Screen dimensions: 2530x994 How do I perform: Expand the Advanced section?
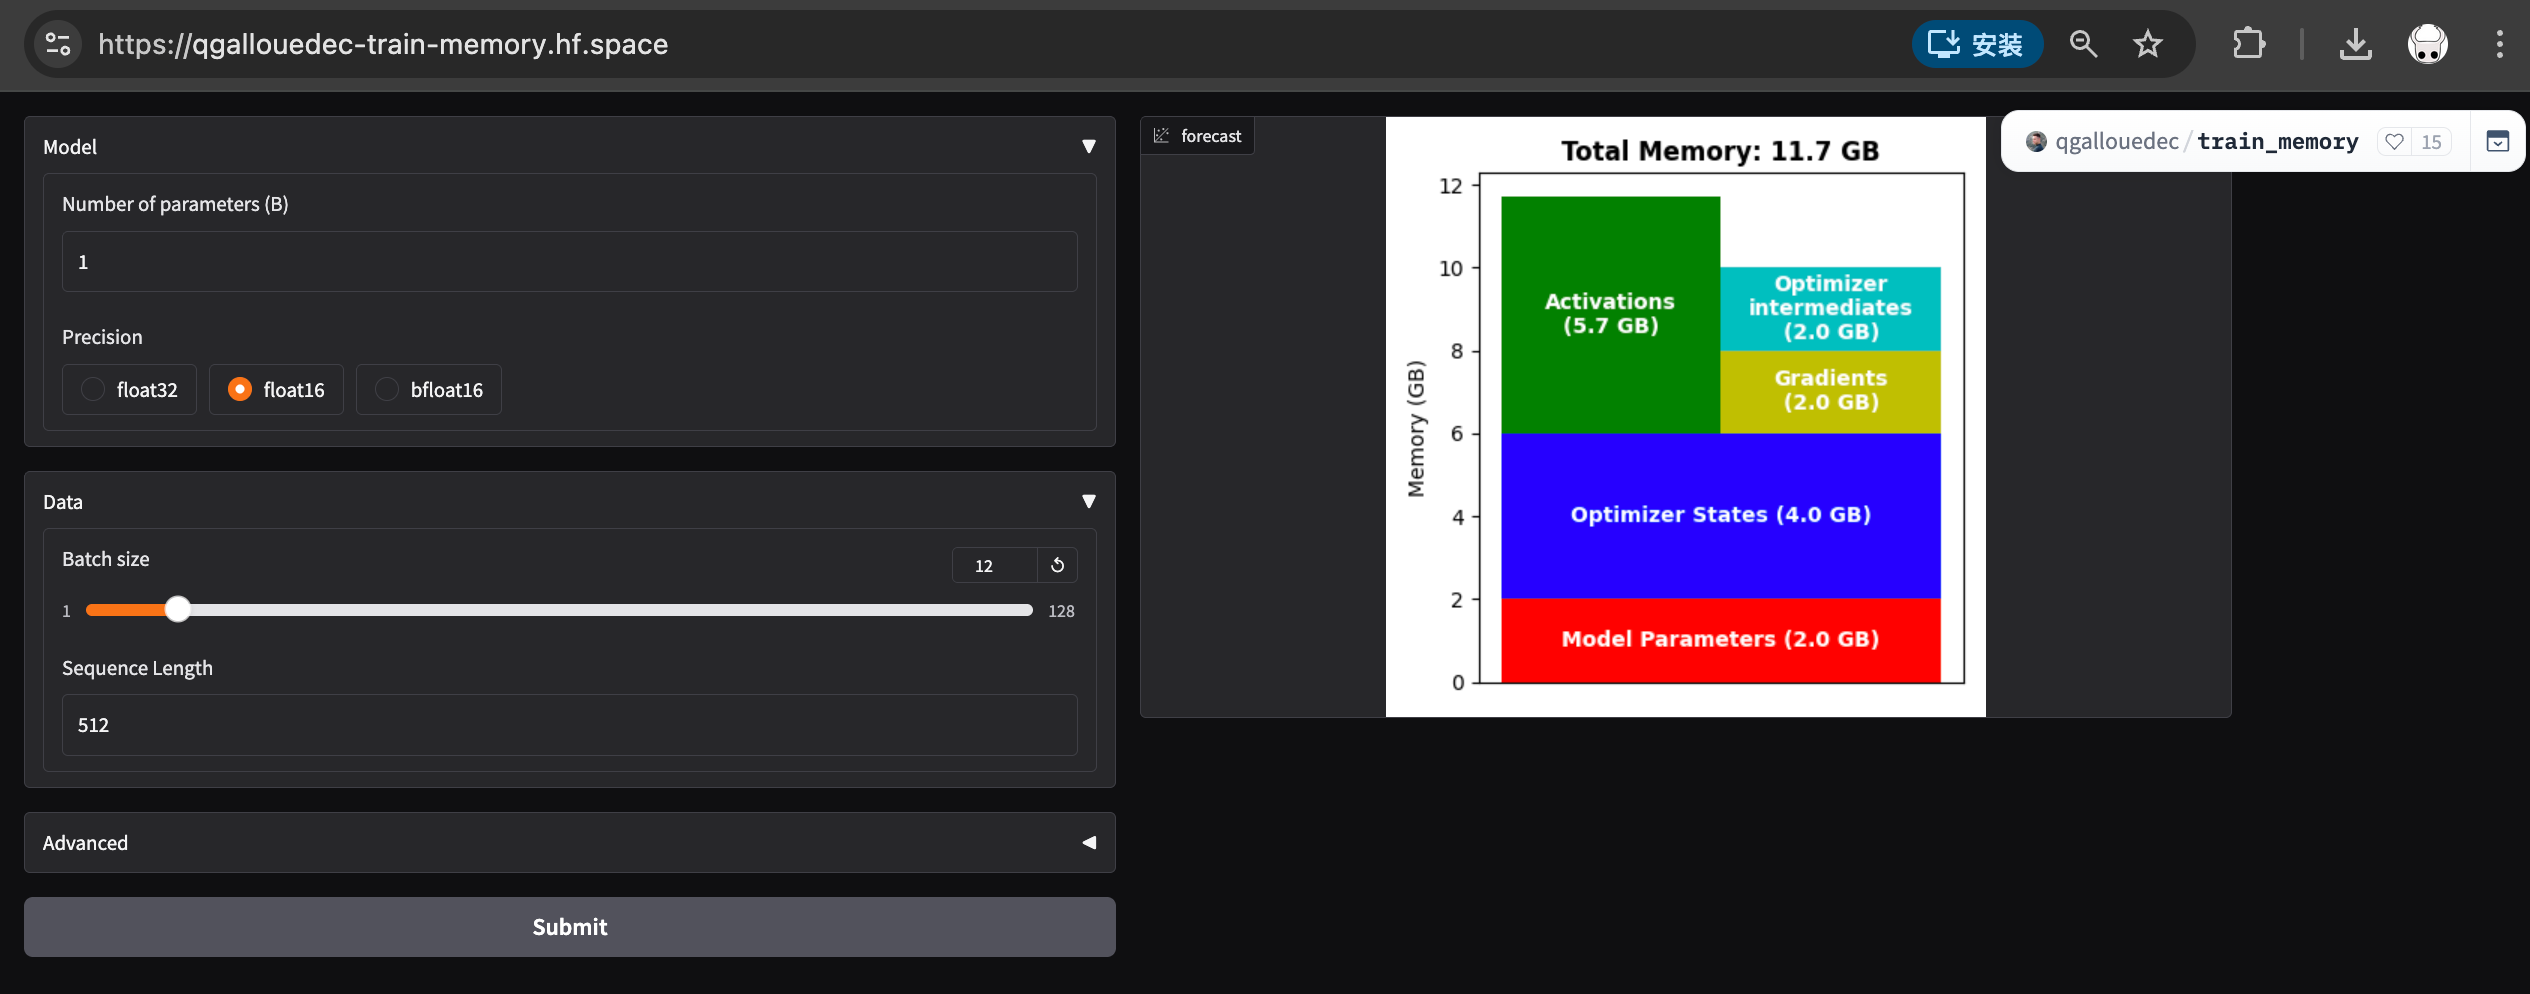pos(1088,843)
